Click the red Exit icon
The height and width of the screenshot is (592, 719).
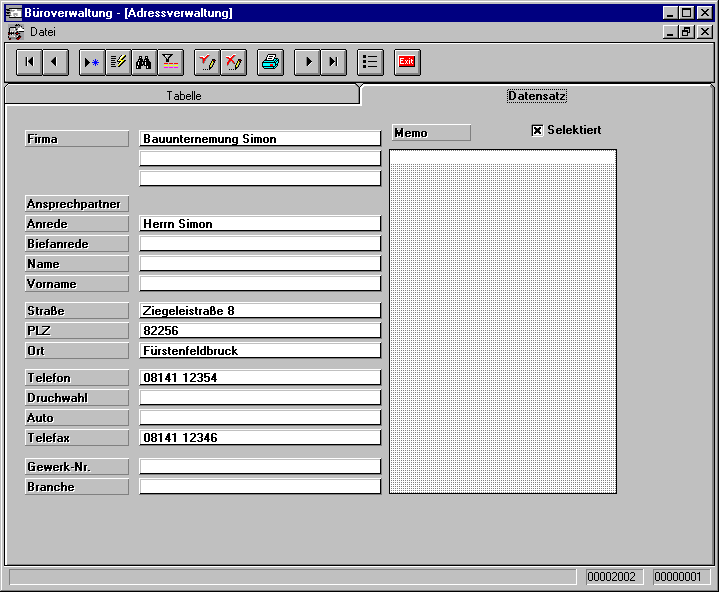[407, 62]
